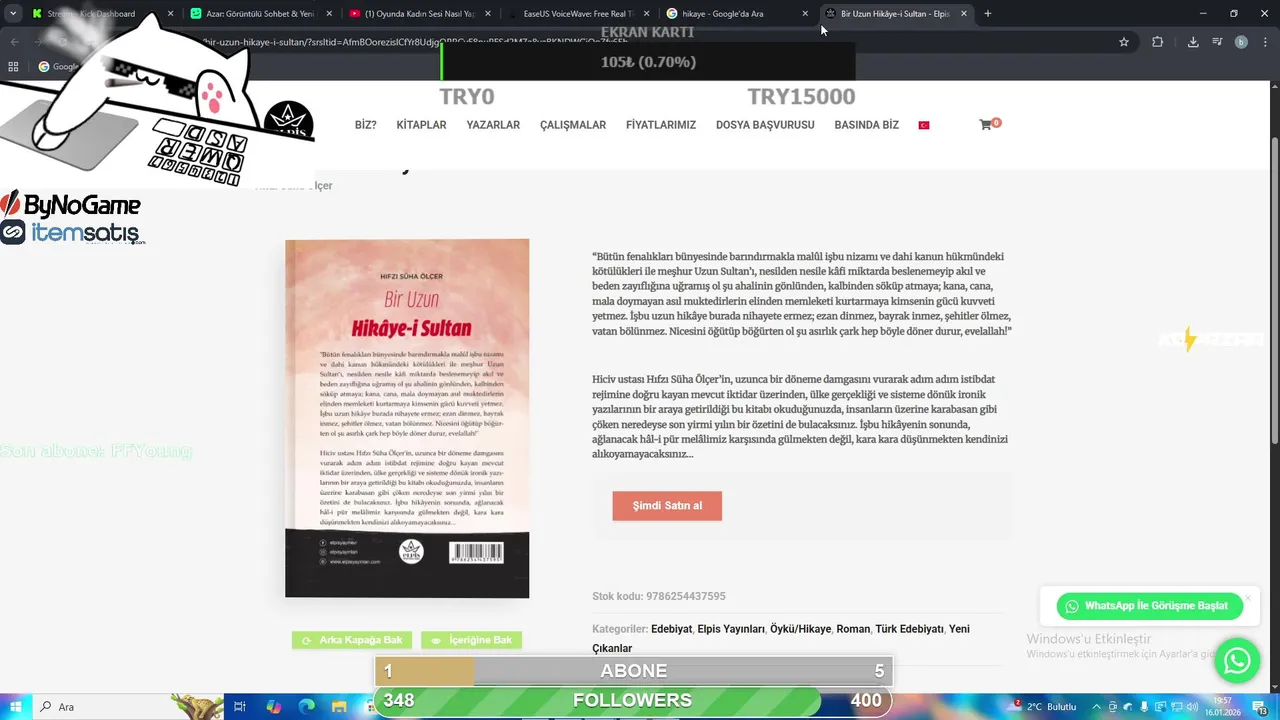This screenshot has height=720, width=1280.
Task: Open the Yeni Çıkanlar category link
Action: pos(781,638)
